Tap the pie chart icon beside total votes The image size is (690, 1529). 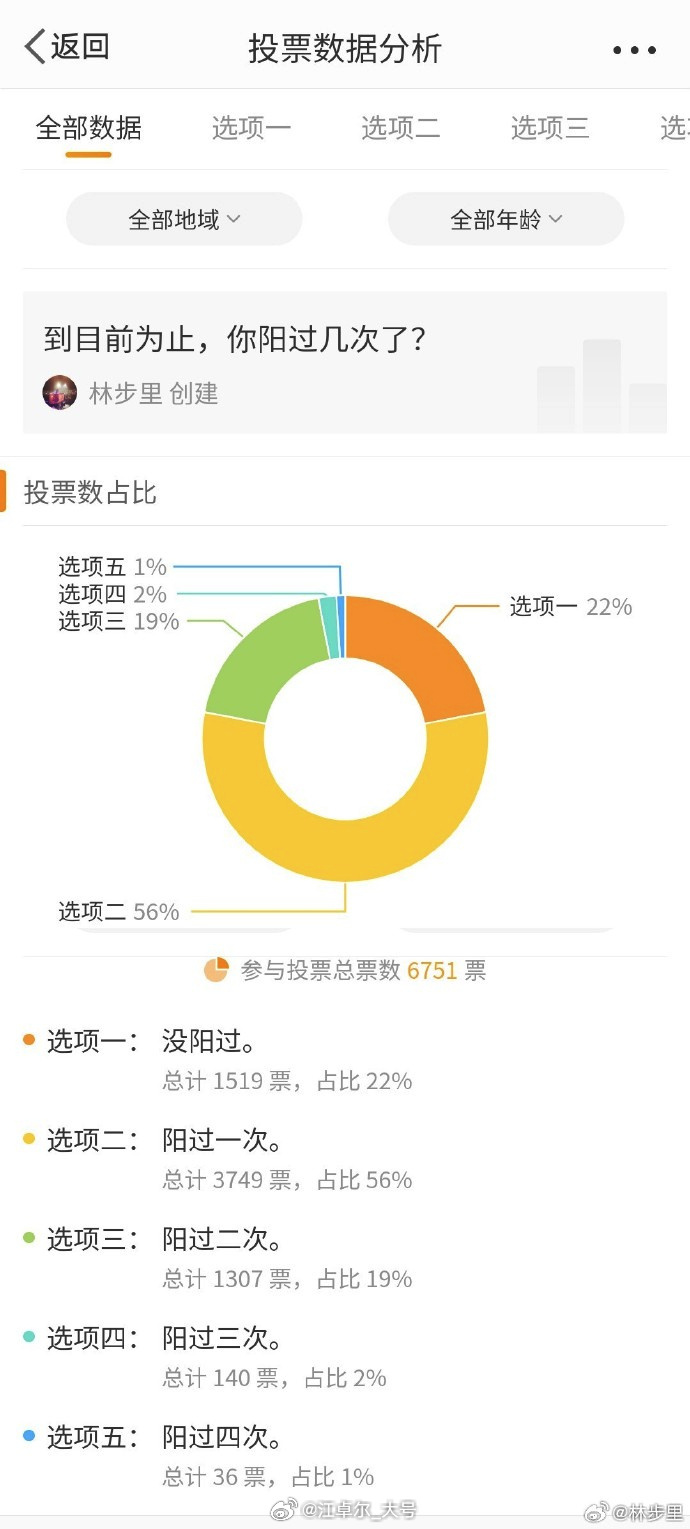click(216, 970)
